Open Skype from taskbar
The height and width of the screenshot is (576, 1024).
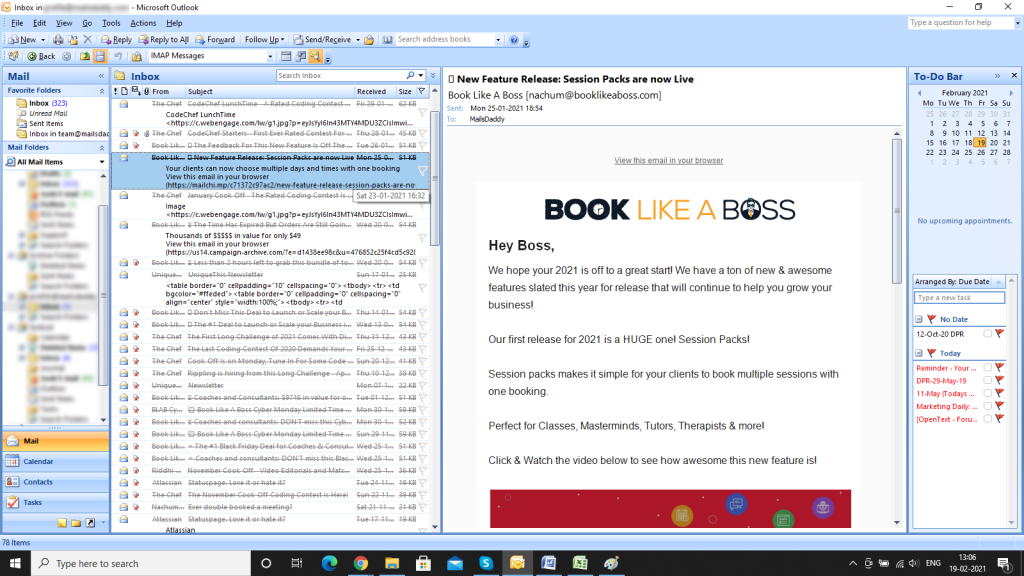pos(486,563)
